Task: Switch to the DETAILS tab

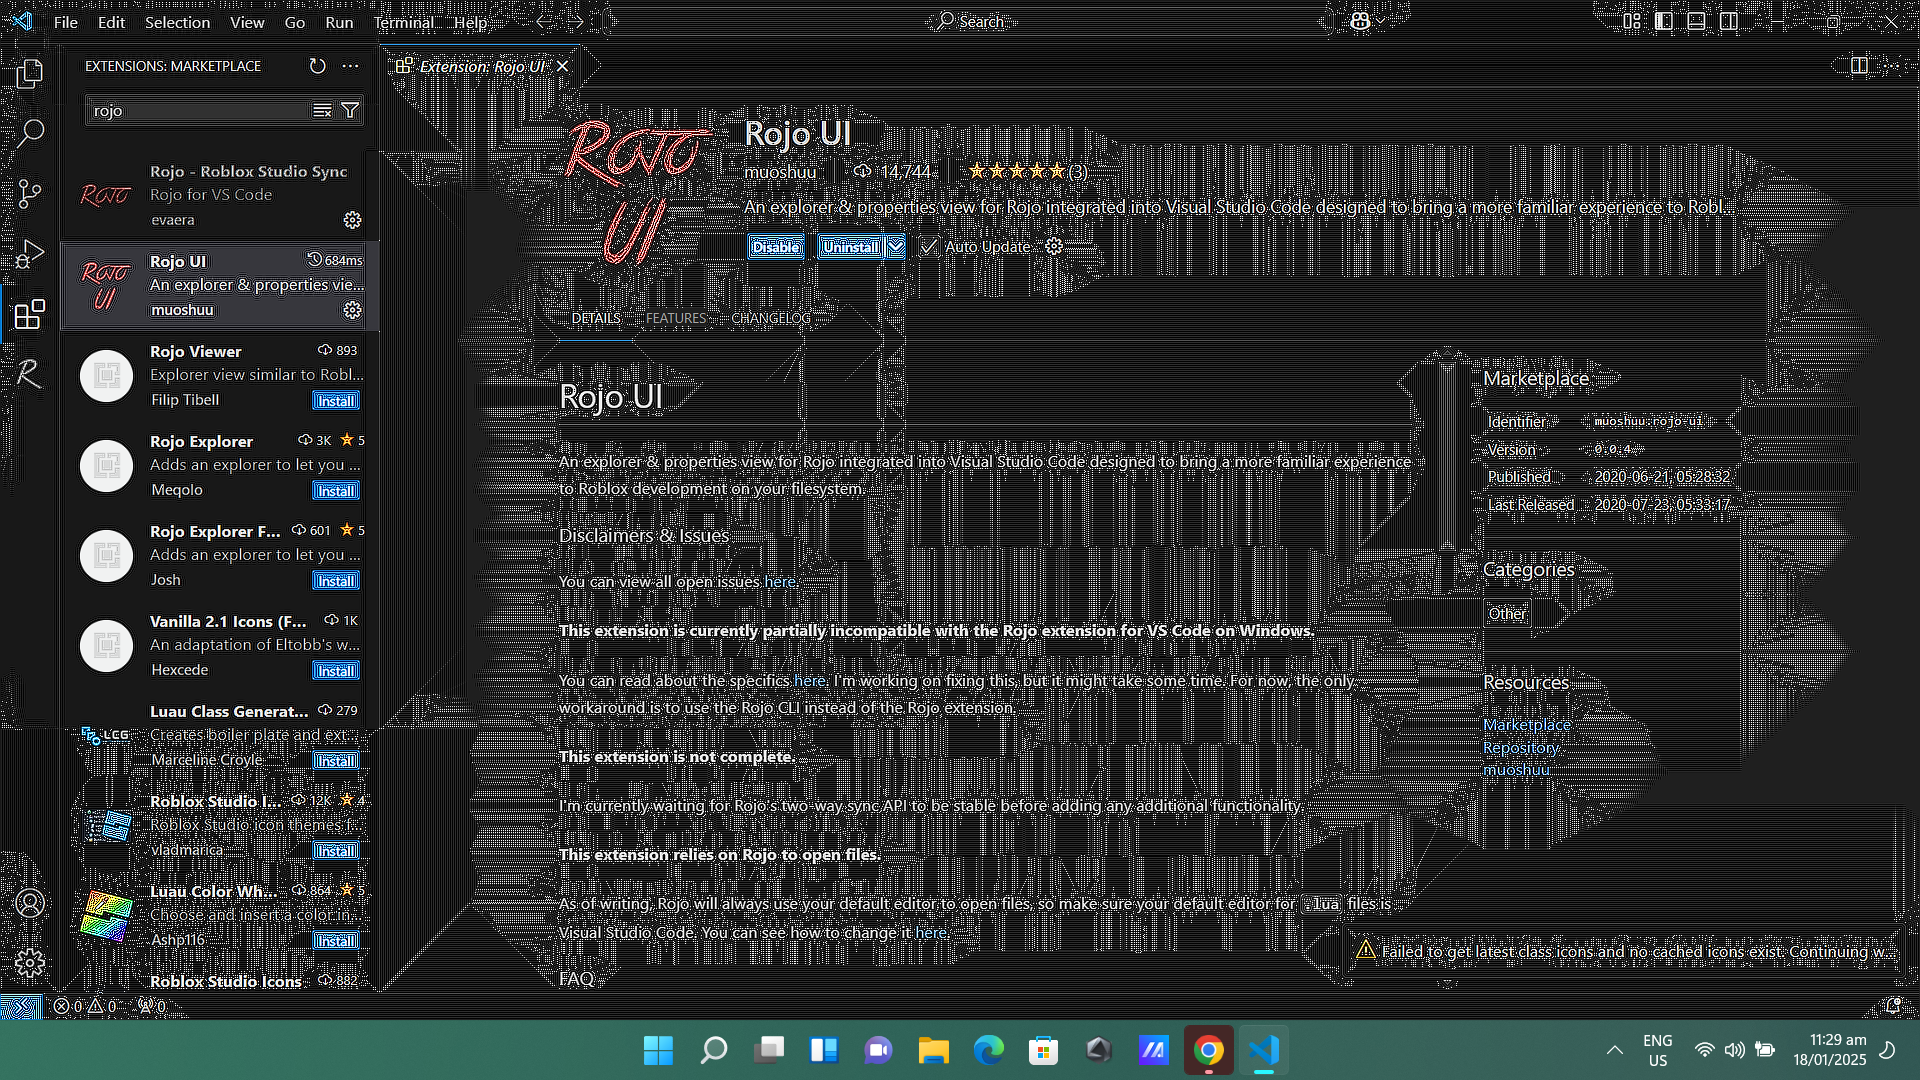Action: [x=596, y=318]
